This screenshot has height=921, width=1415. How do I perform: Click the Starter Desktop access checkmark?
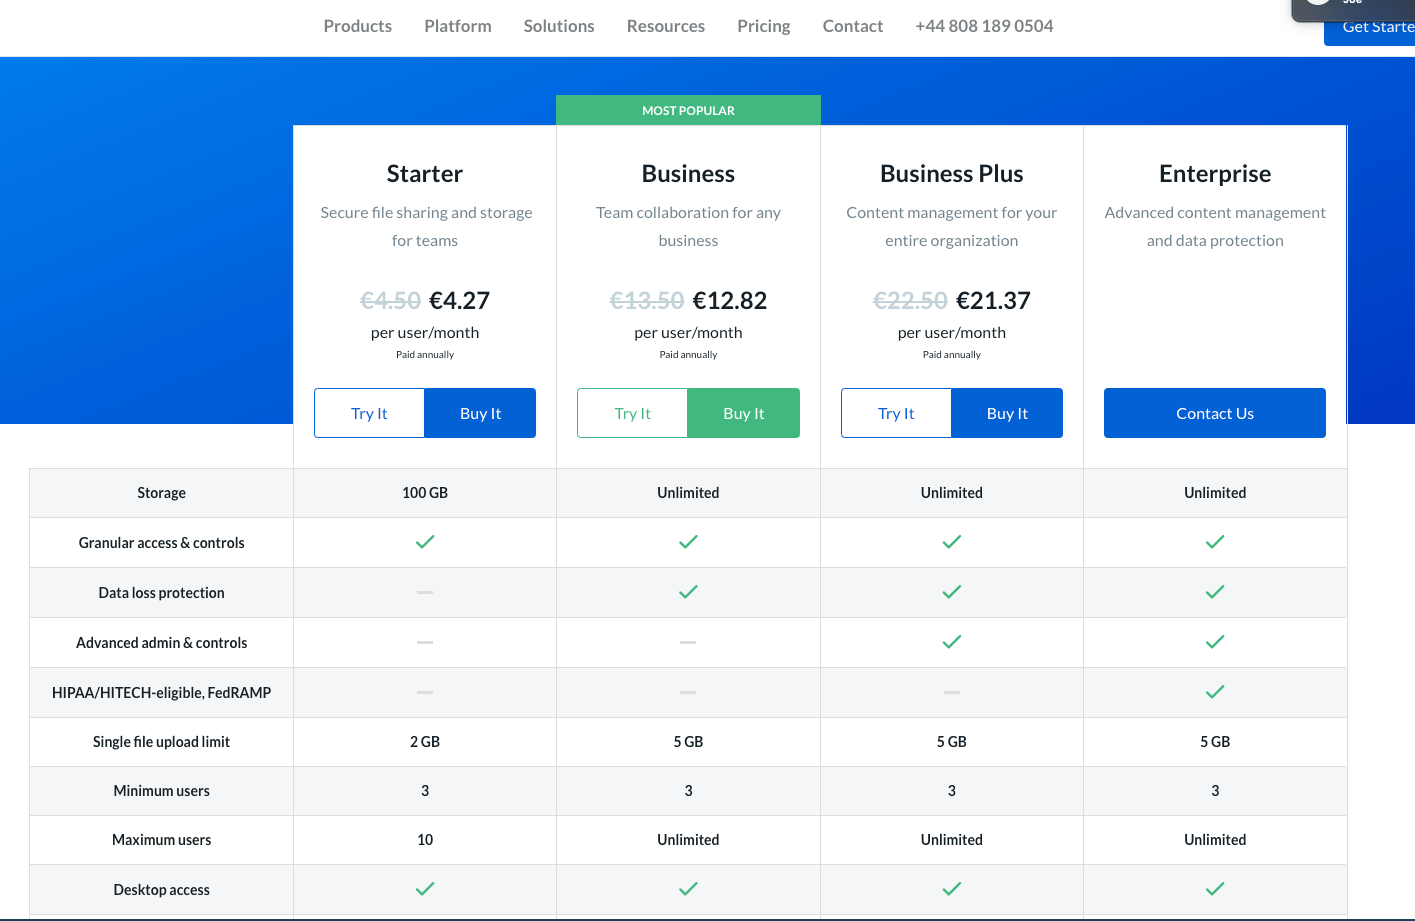coord(424,888)
